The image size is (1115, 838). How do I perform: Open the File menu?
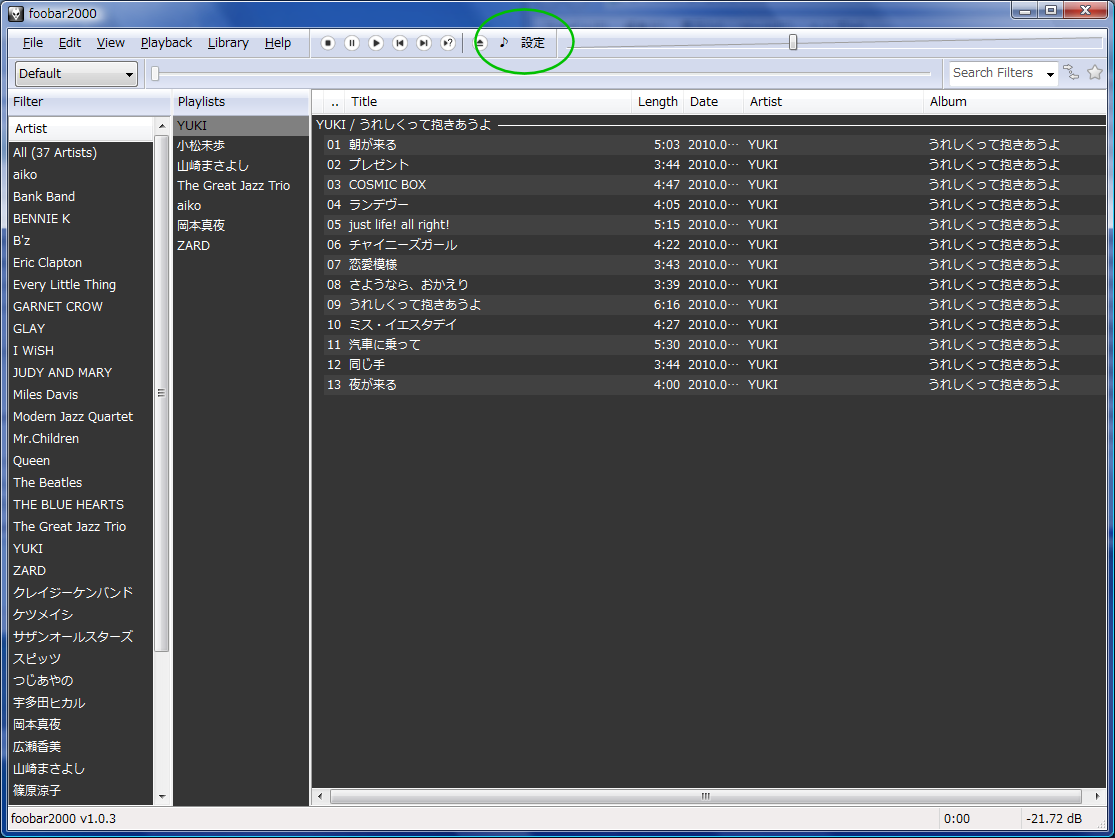pyautogui.click(x=33, y=43)
